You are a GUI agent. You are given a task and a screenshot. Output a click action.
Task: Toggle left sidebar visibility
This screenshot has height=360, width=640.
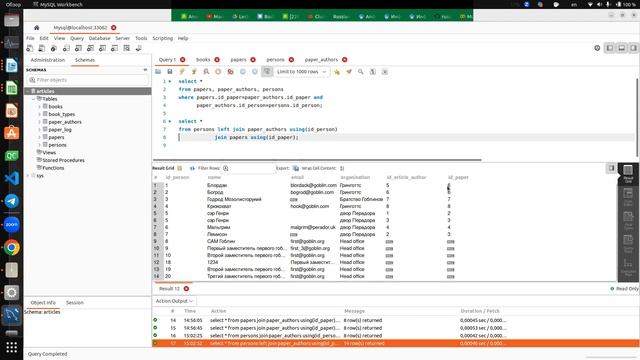click(609, 48)
